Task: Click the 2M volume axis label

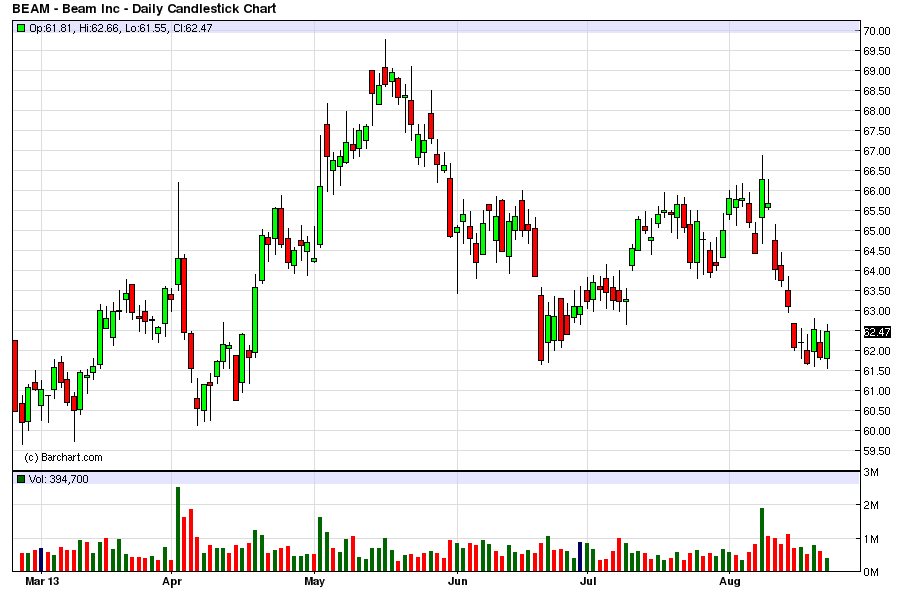Action: [x=871, y=505]
